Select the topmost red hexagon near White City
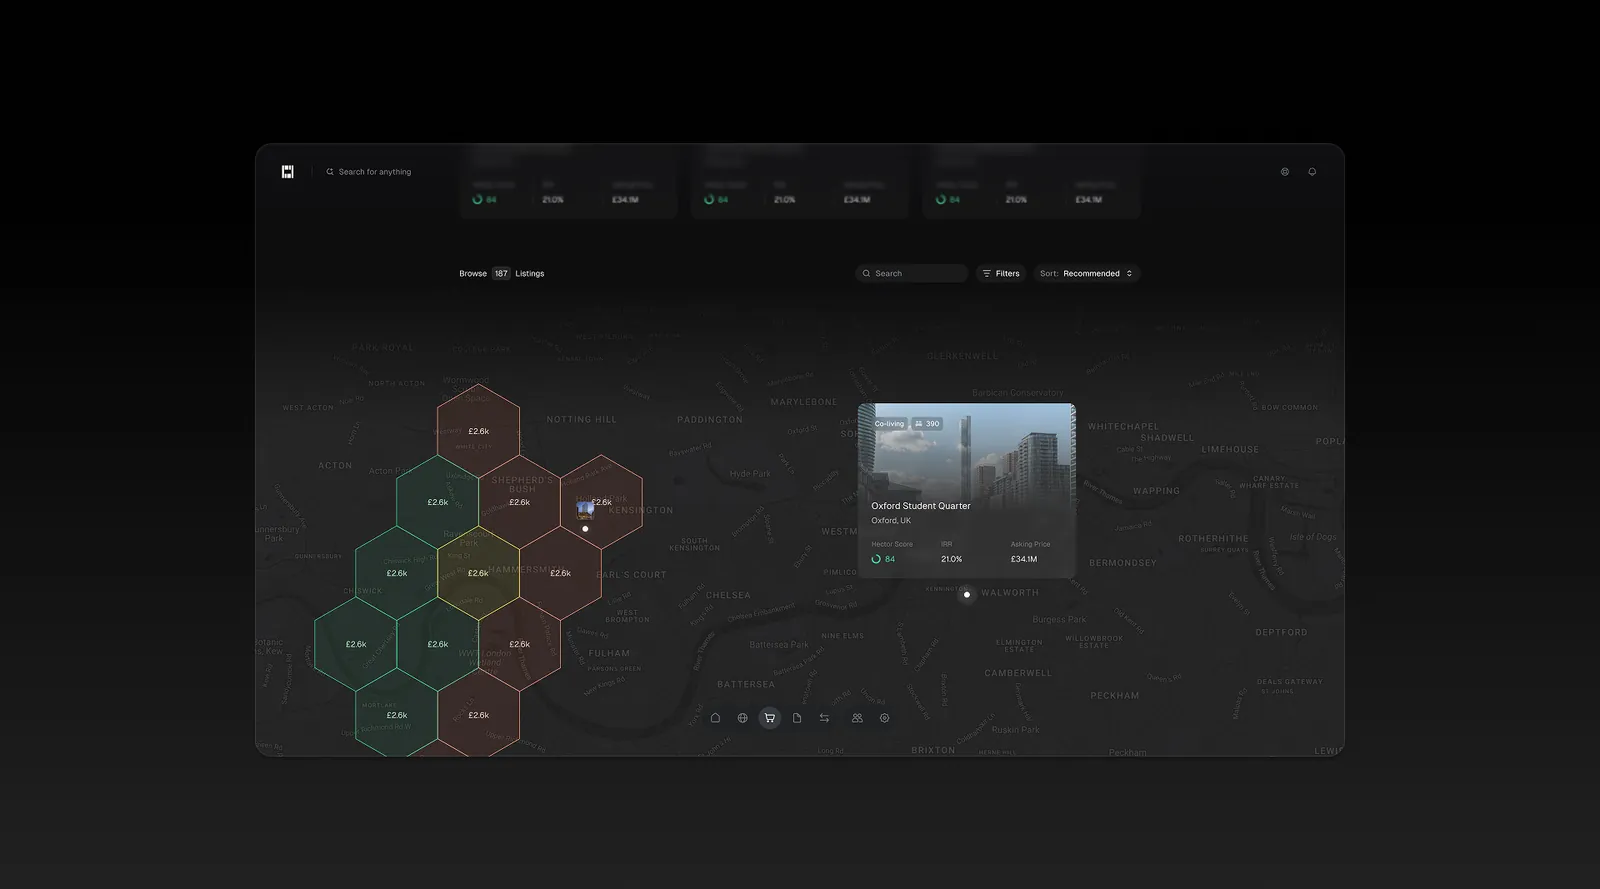Screen dimensions: 1600x889 click(x=479, y=431)
